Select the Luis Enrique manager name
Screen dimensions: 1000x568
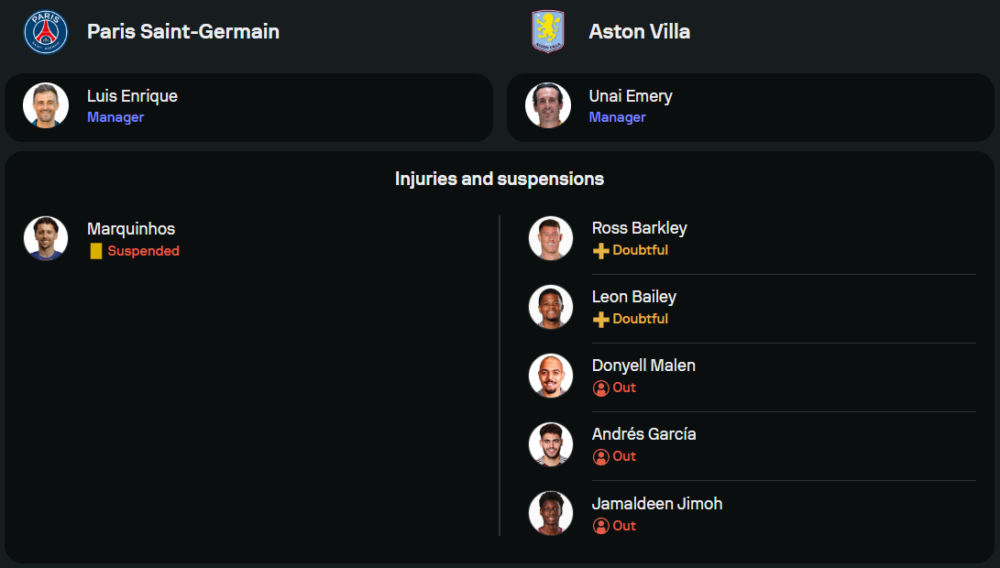(132, 96)
